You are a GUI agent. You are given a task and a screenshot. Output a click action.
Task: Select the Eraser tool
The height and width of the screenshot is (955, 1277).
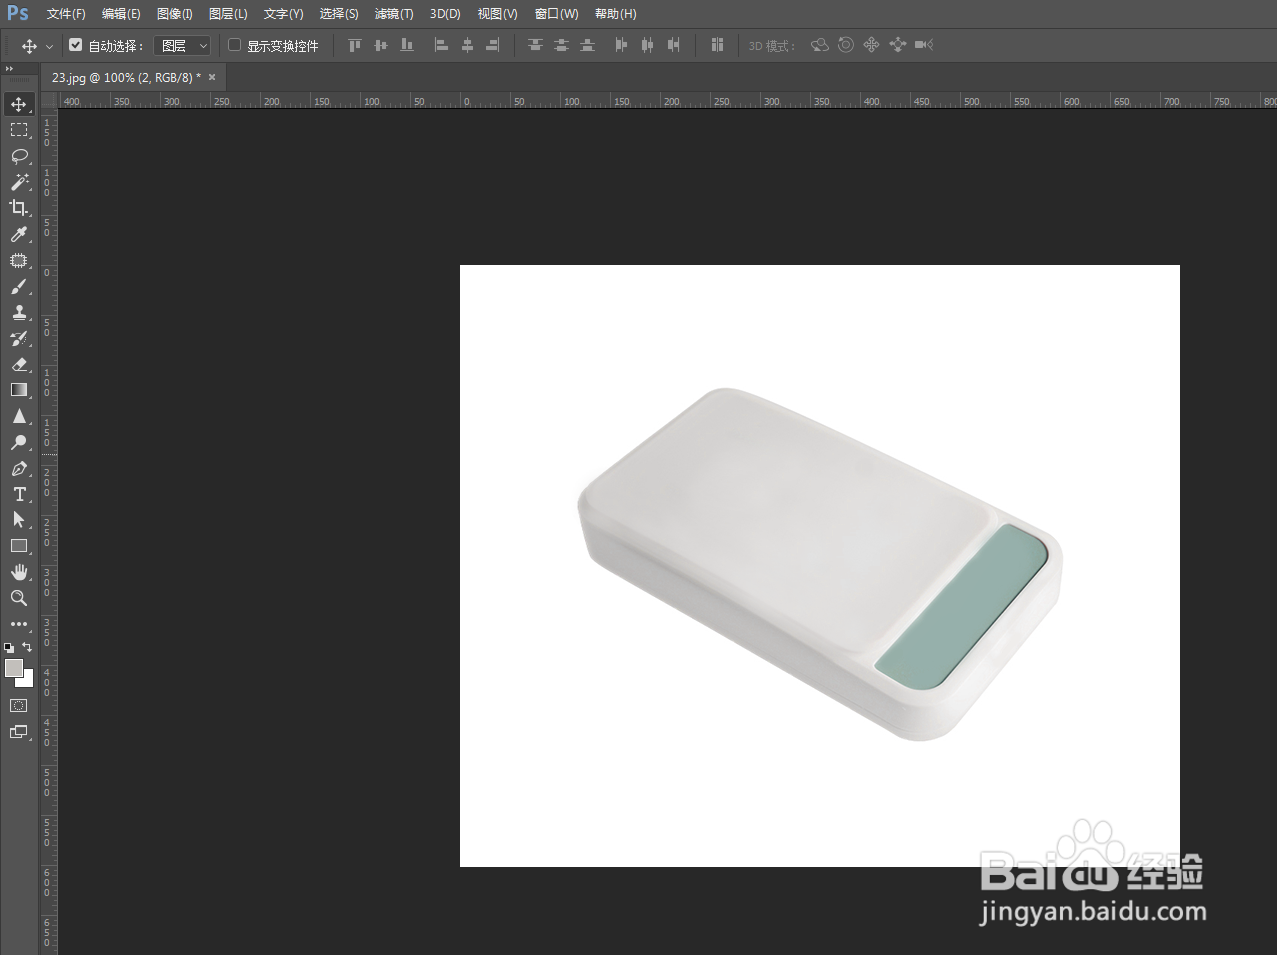click(19, 364)
